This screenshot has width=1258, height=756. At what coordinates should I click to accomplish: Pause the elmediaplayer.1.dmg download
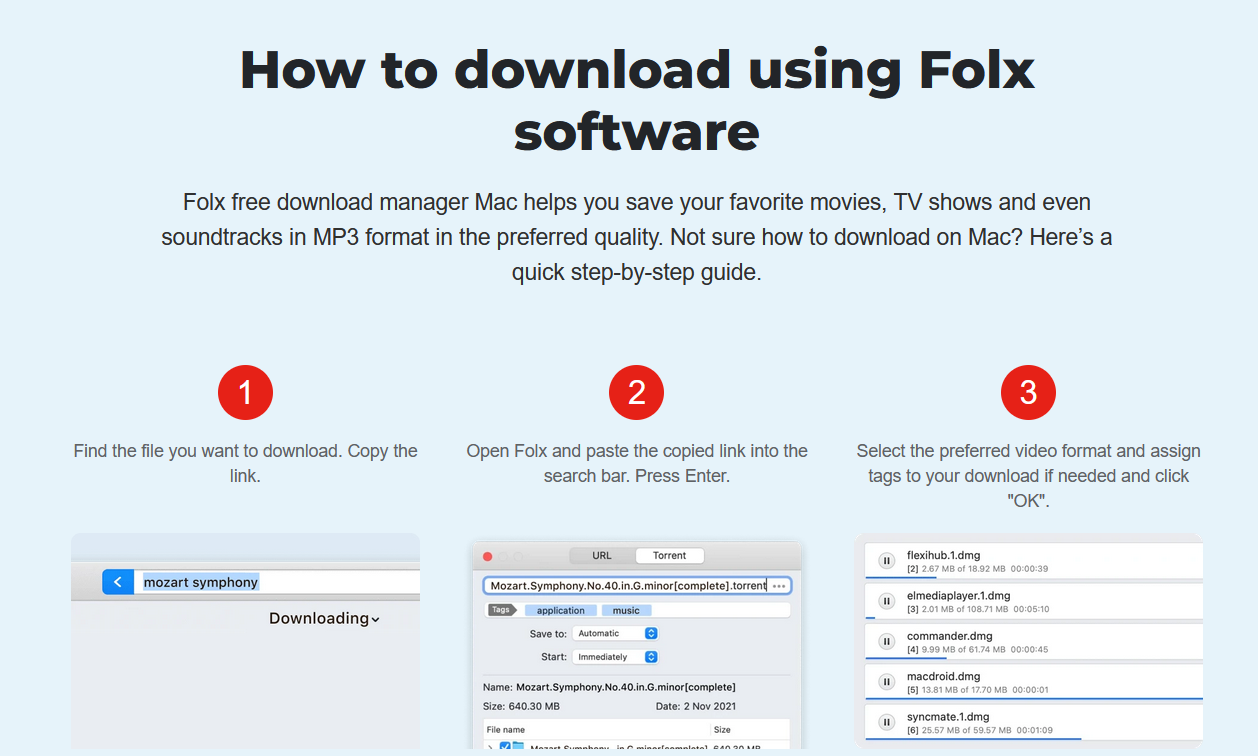886,601
